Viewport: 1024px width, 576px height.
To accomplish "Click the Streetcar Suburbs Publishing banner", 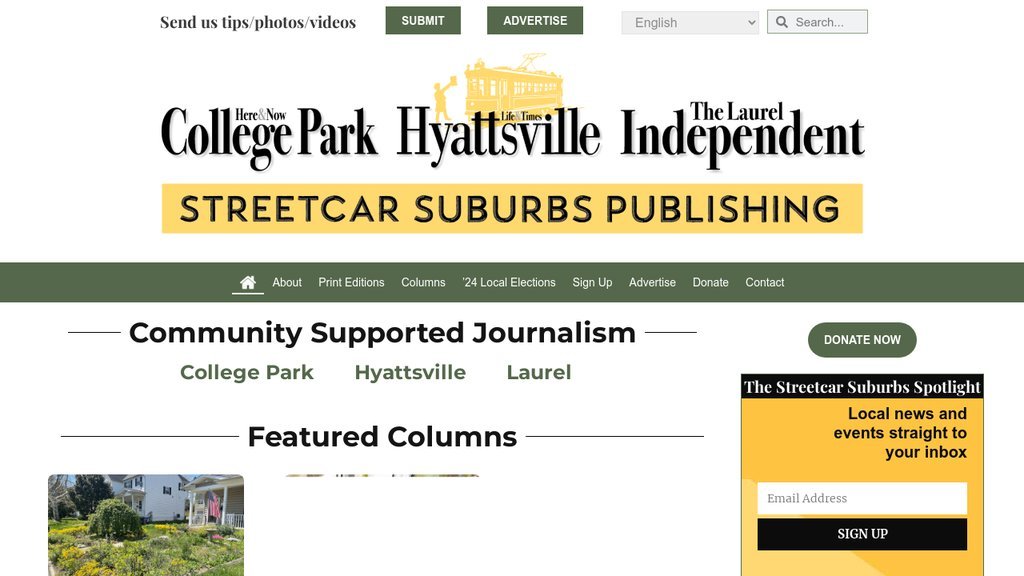I will (512, 209).
